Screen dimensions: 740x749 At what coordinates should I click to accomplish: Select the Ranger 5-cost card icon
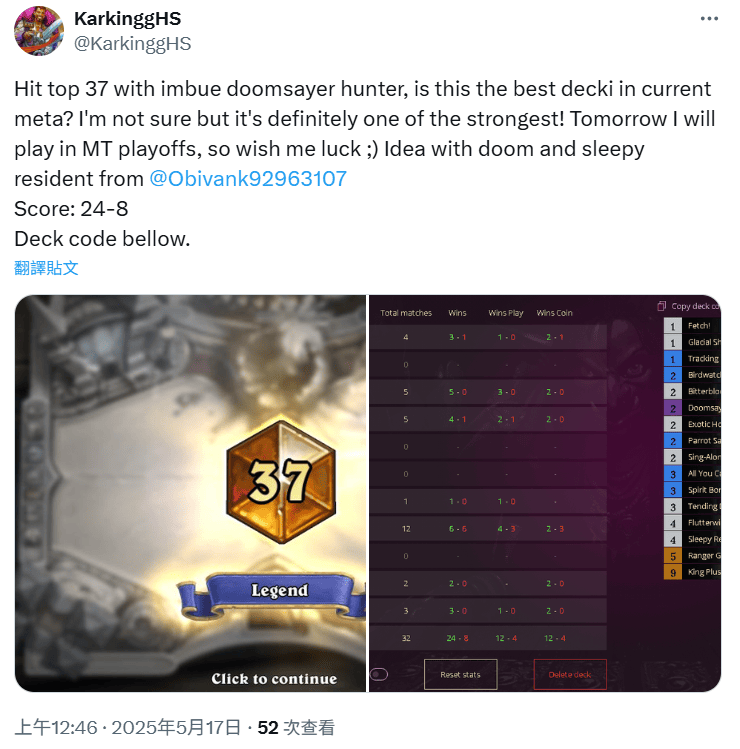[x=672, y=556]
